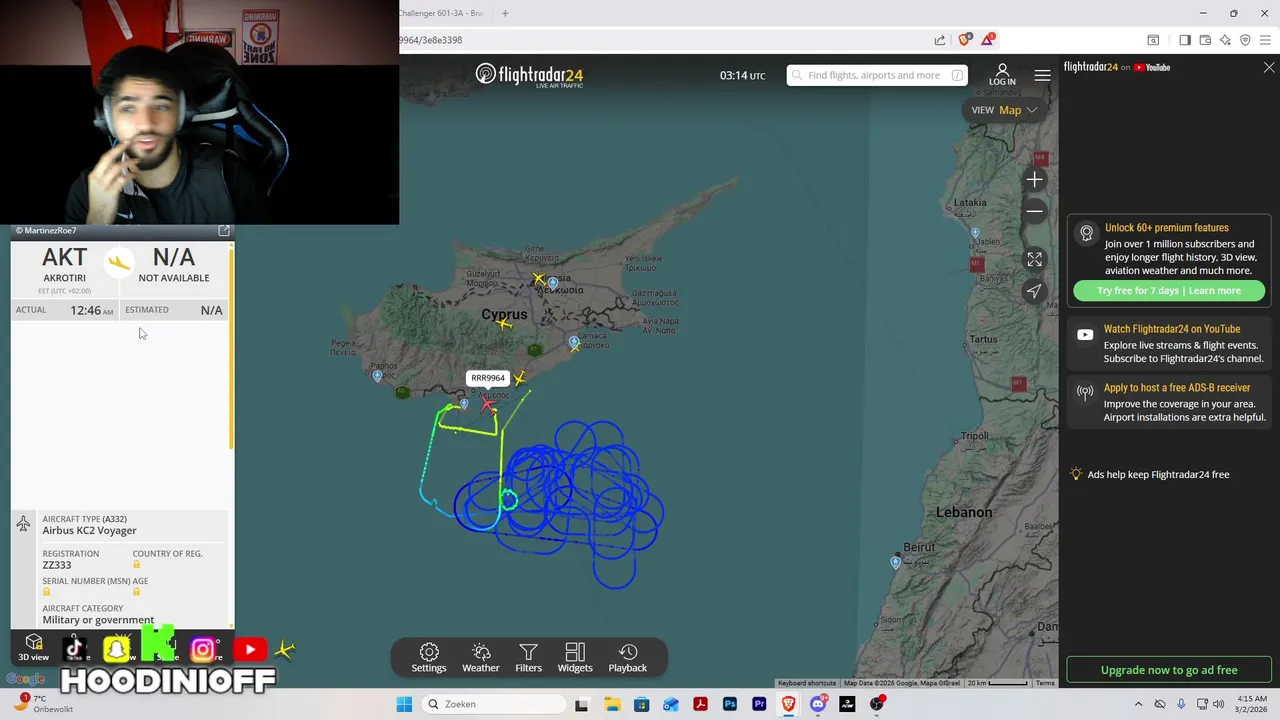Click Upgrade now to go ad free
Image resolution: width=1280 pixels, height=720 pixels.
[x=1169, y=670]
